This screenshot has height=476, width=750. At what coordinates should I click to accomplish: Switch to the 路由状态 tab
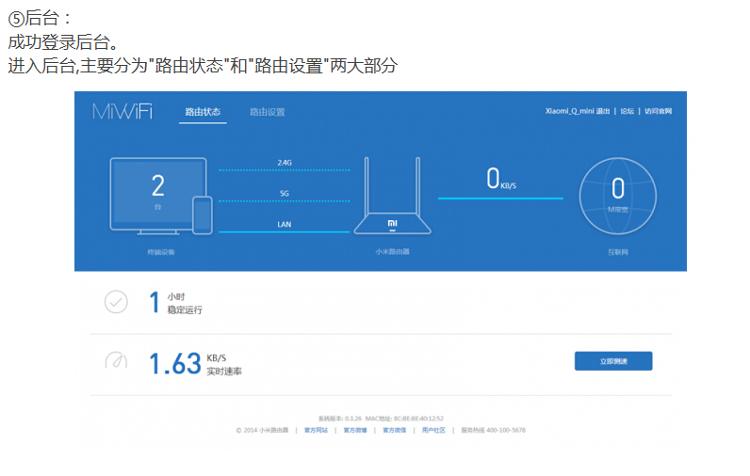pos(203,112)
